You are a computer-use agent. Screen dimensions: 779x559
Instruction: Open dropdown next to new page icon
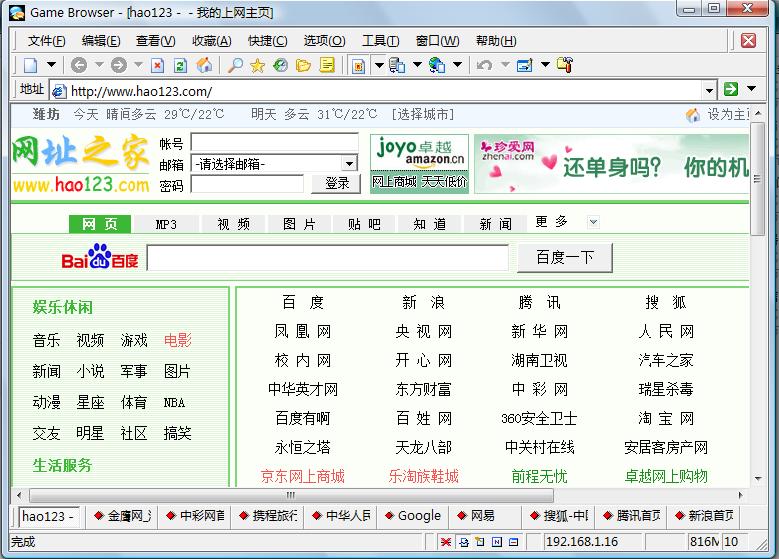[51, 65]
